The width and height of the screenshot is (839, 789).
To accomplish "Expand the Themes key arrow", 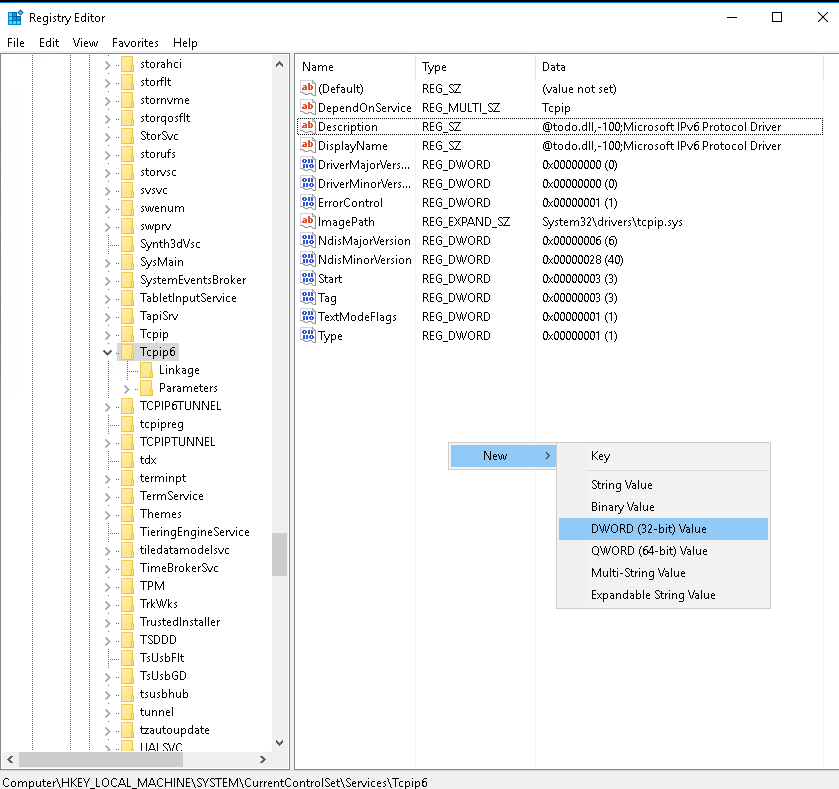I will click(108, 514).
